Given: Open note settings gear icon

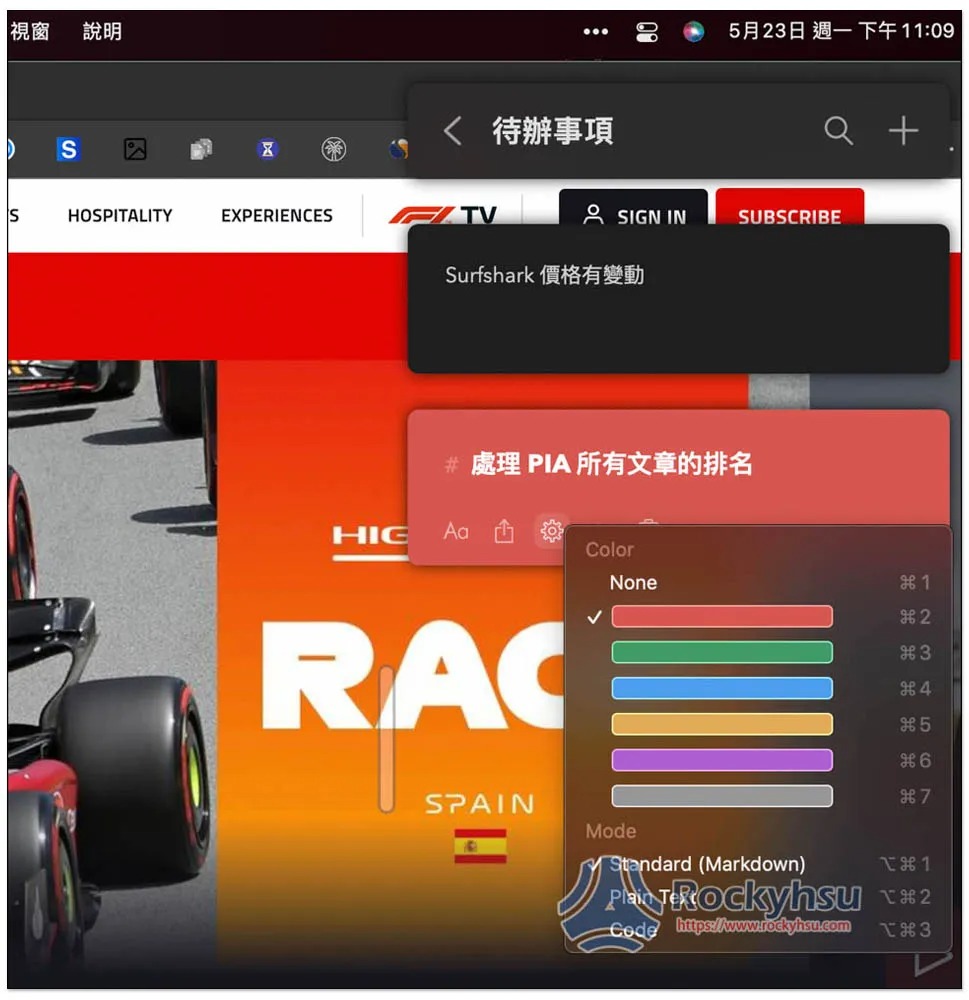Looking at the screenshot, I should pyautogui.click(x=551, y=531).
